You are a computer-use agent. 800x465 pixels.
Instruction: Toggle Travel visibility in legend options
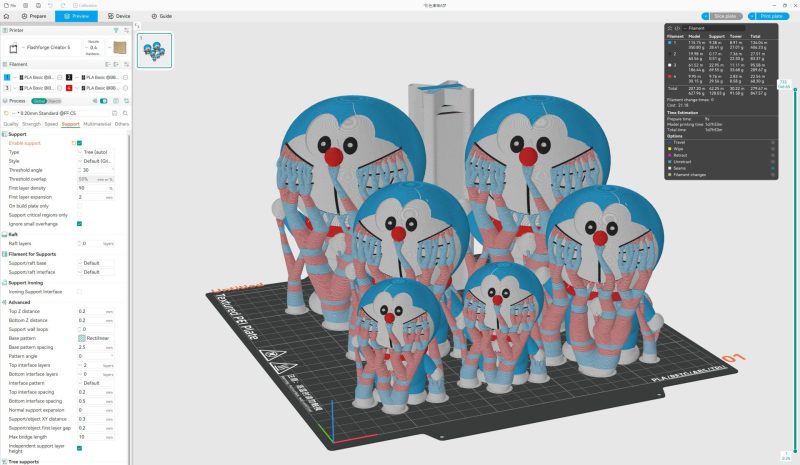tap(772, 142)
